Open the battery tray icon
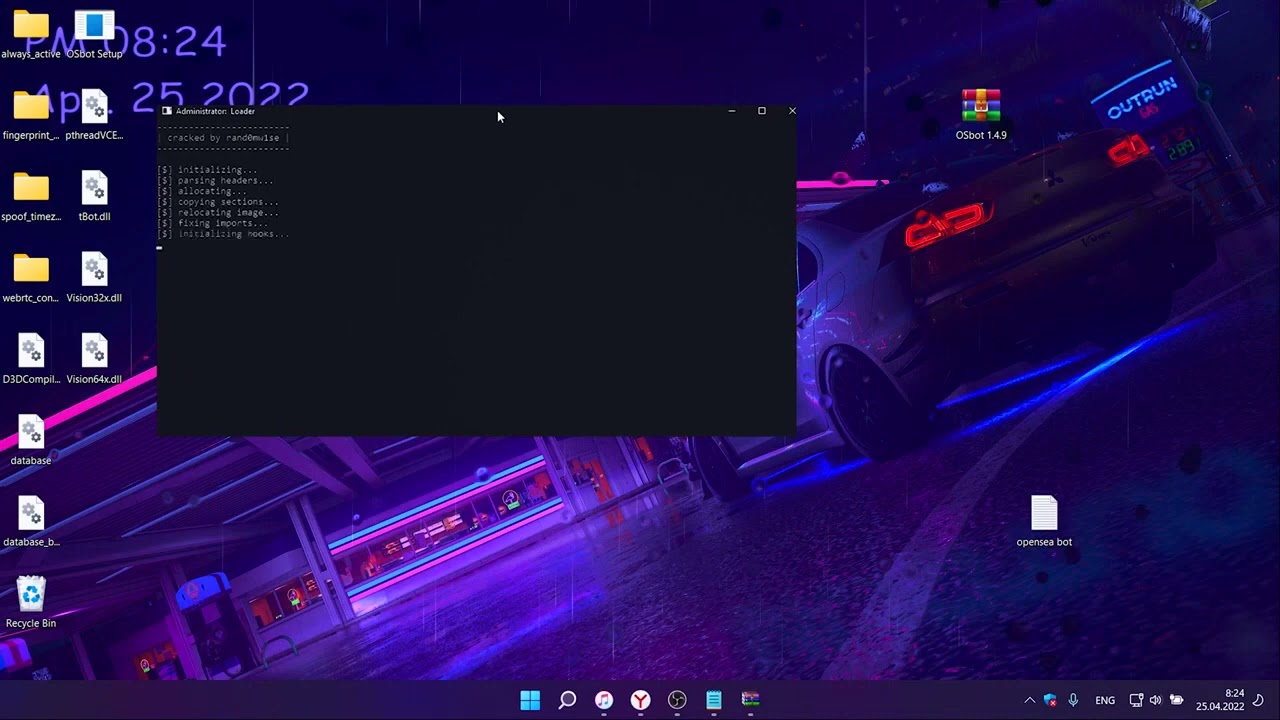This screenshot has width=1280, height=720. [1177, 700]
